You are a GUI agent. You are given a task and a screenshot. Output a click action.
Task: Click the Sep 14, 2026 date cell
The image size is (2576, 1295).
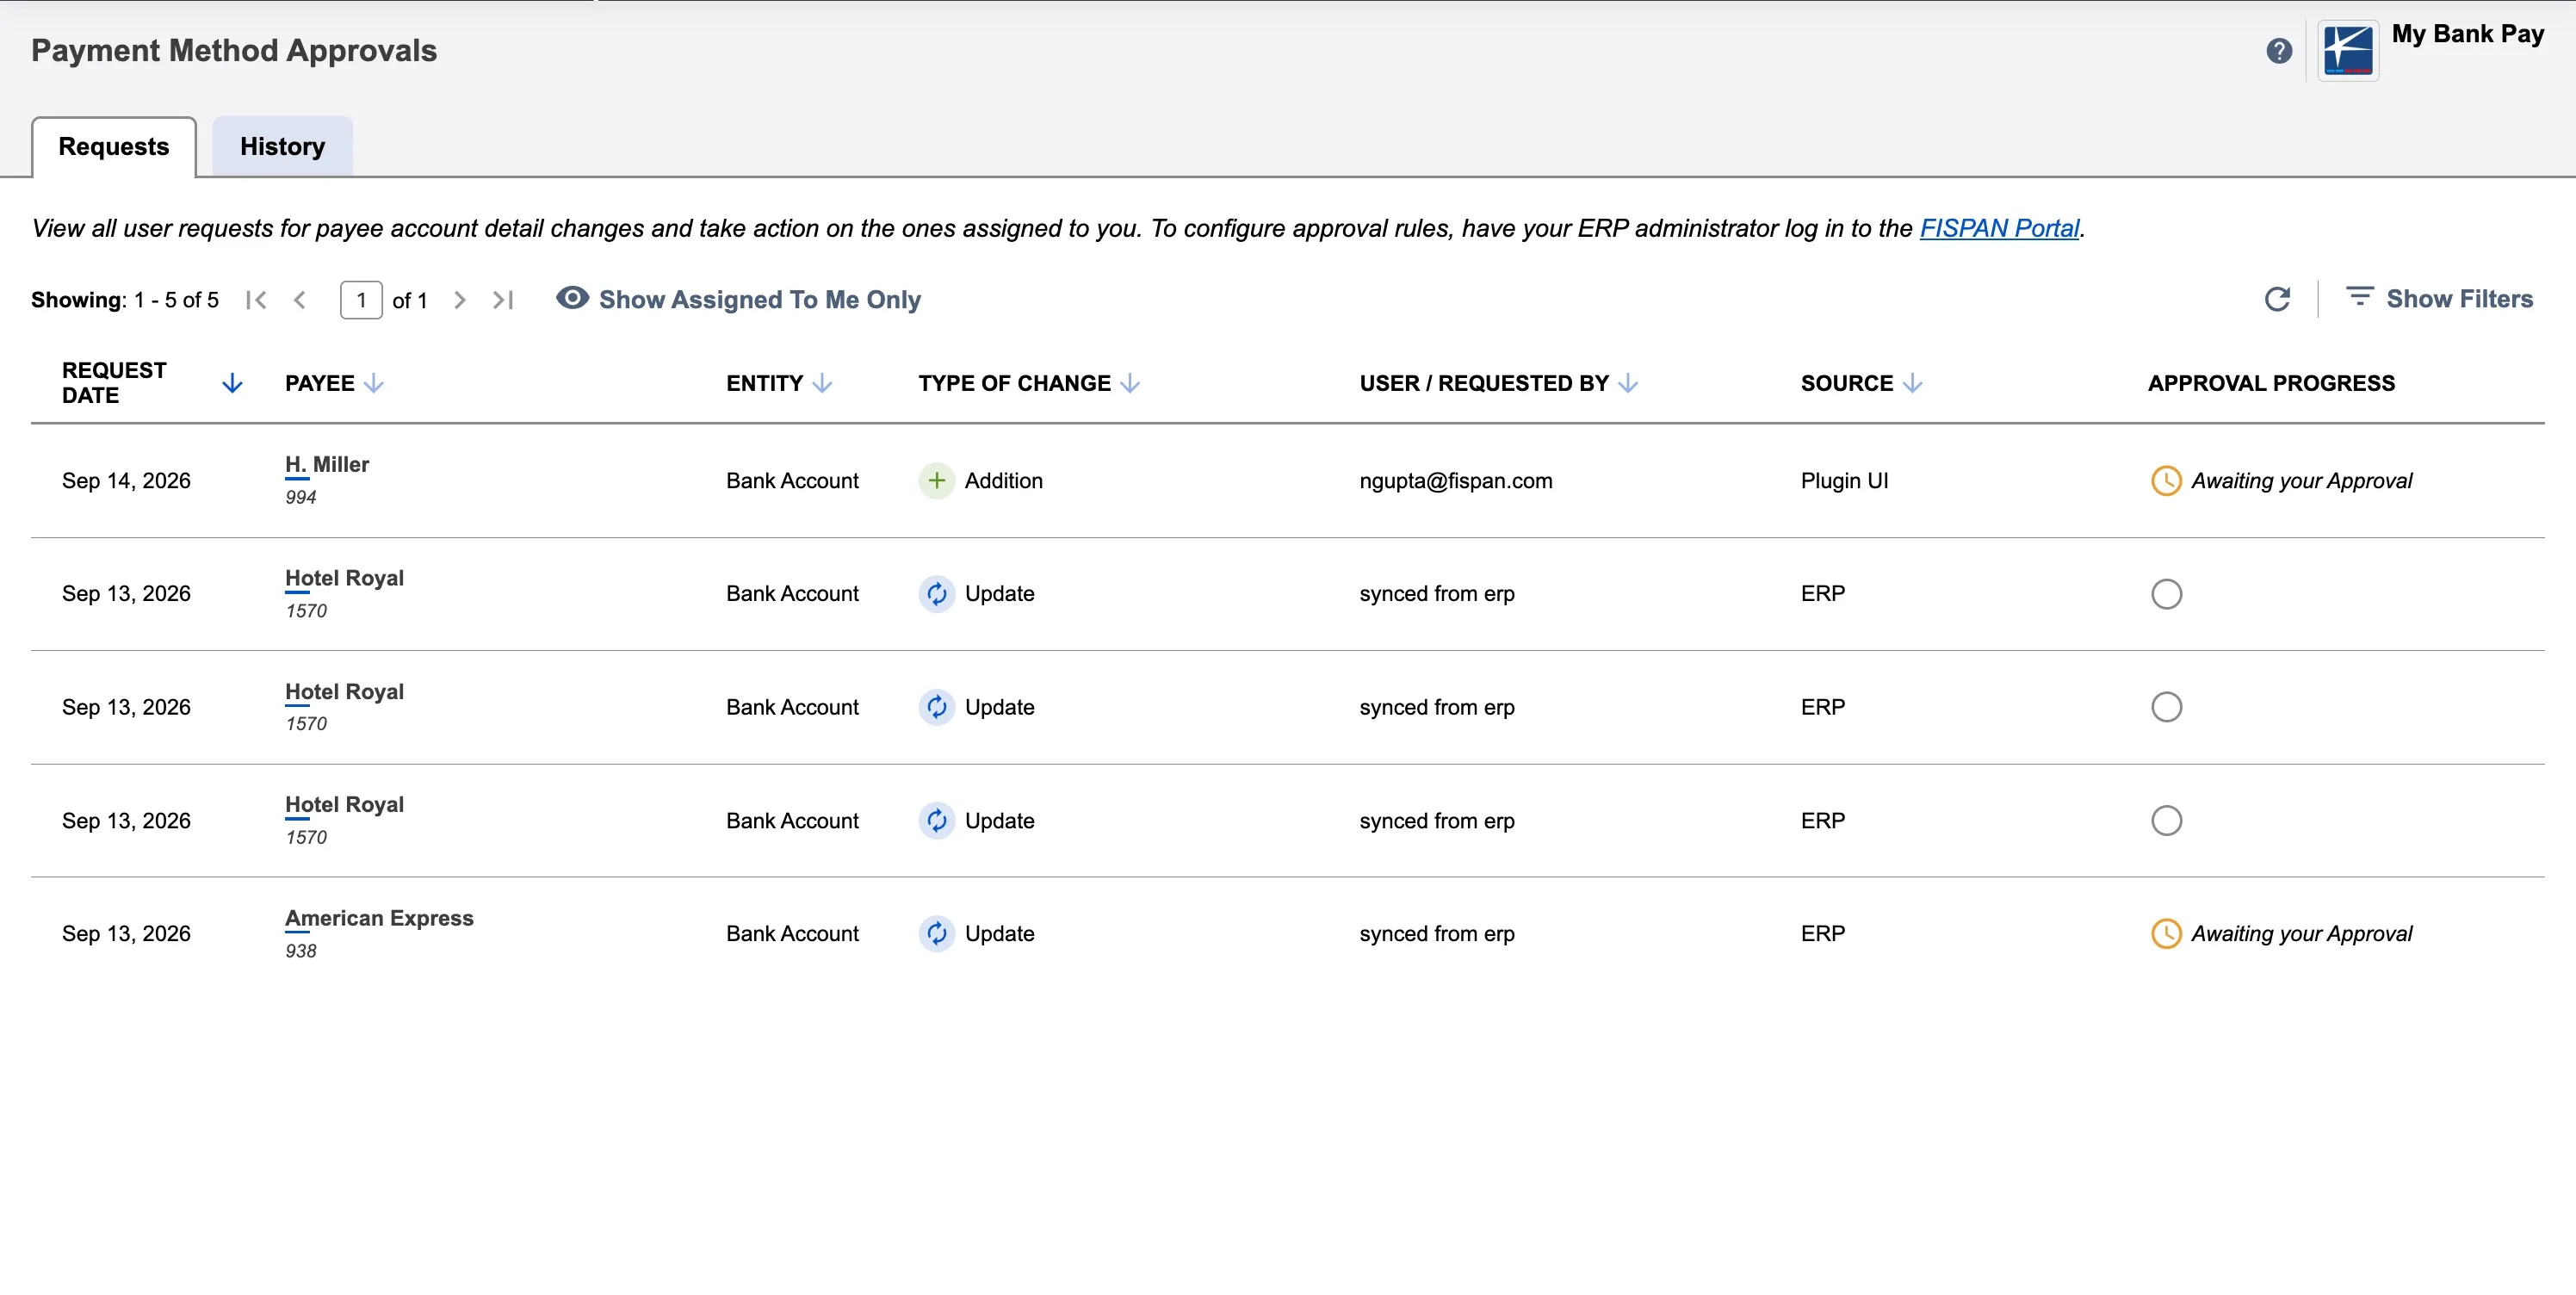pyautogui.click(x=126, y=481)
